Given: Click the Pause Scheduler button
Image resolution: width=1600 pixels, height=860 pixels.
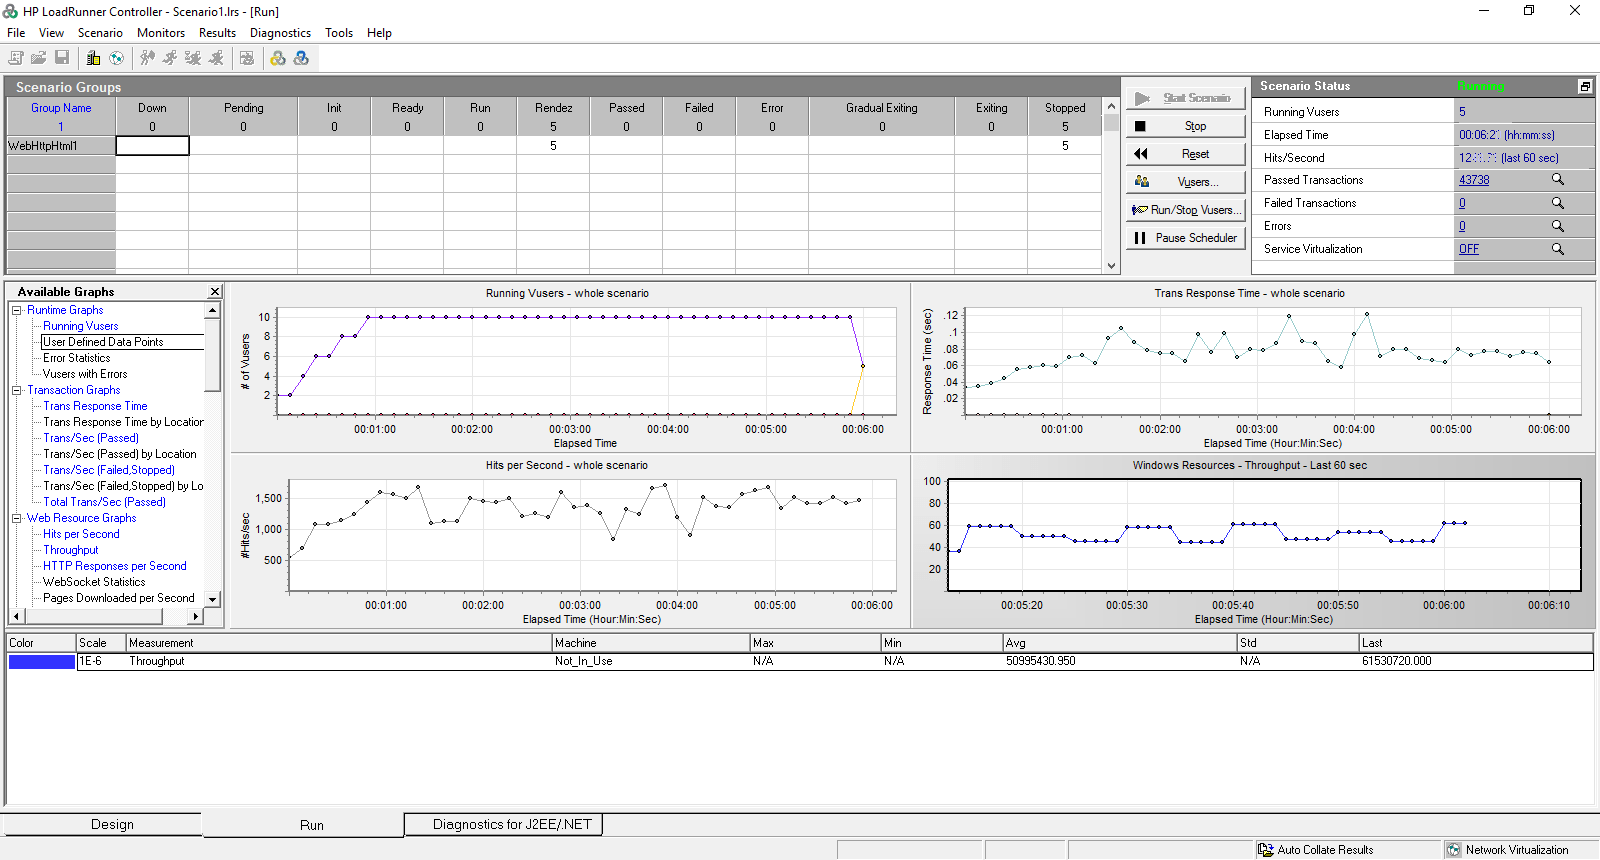Looking at the screenshot, I should [1186, 238].
